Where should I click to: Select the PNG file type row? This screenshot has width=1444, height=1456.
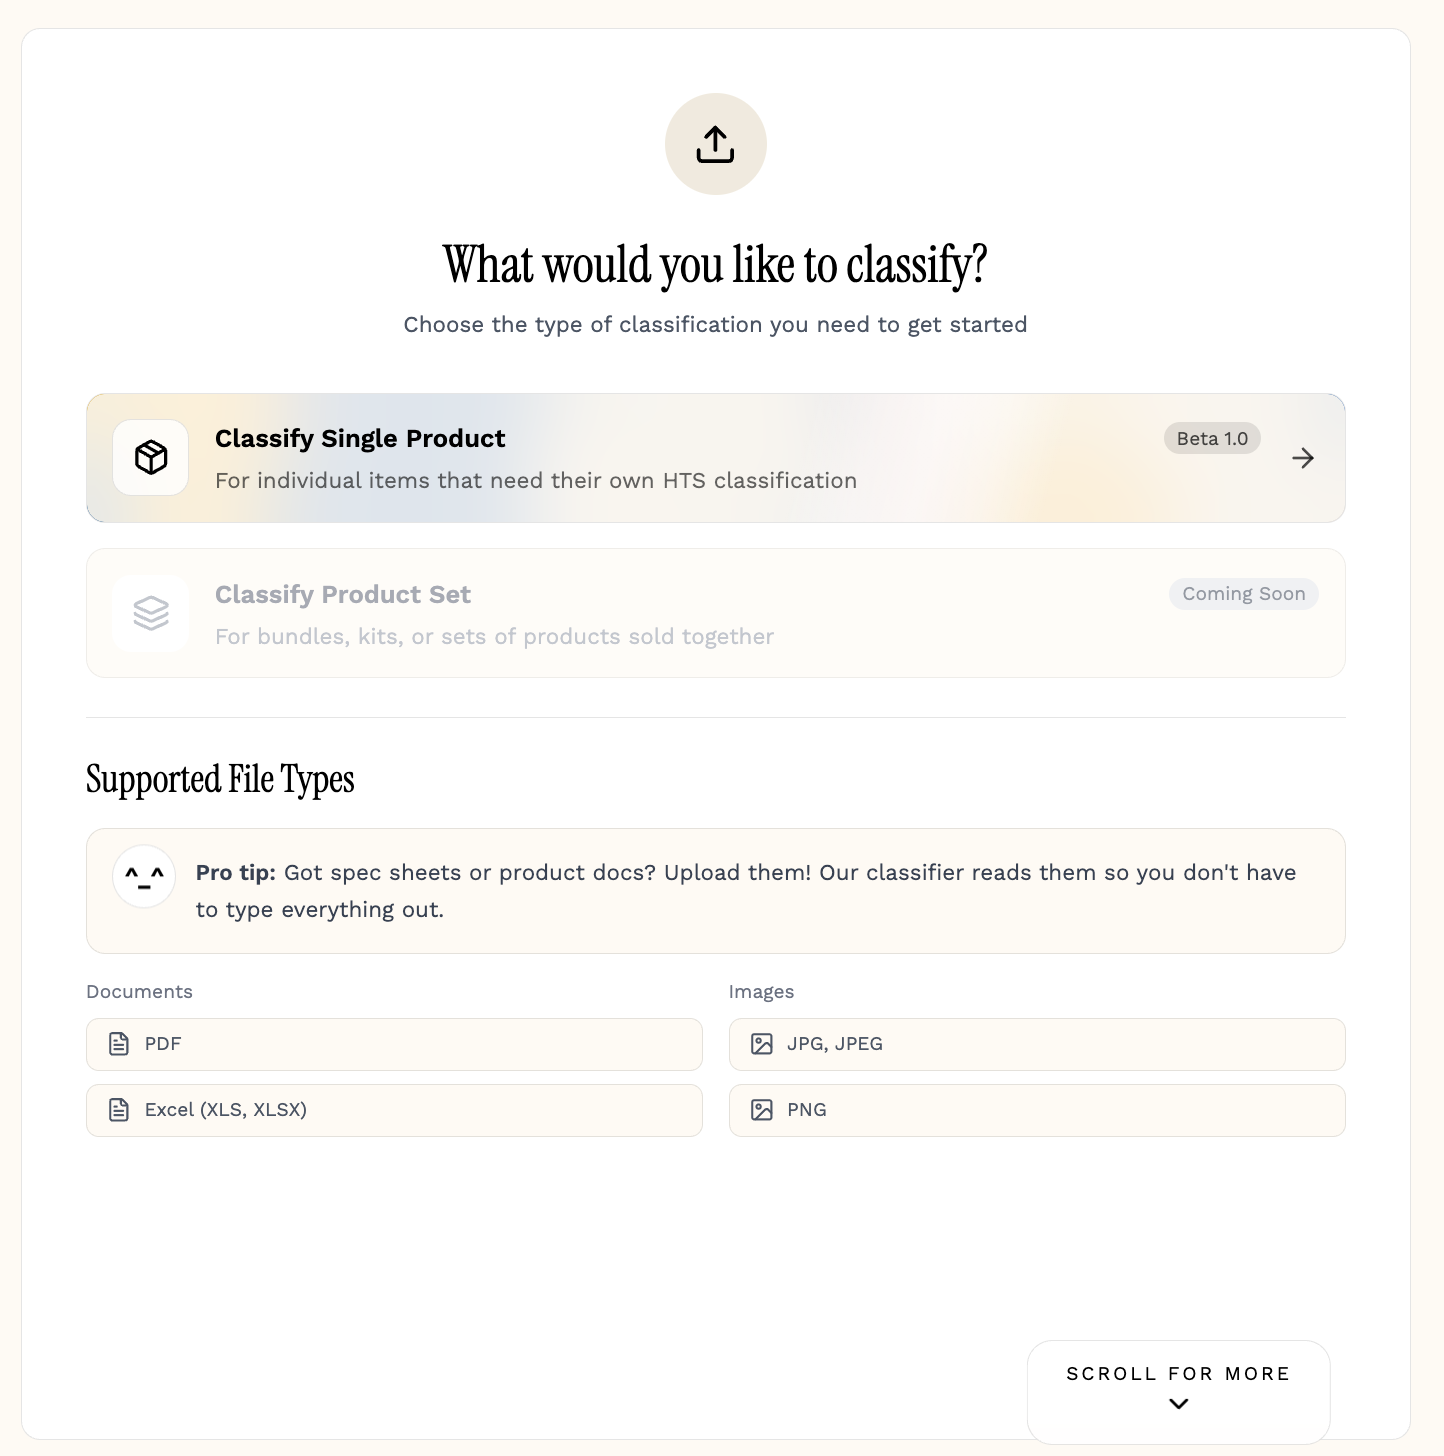(1037, 1110)
